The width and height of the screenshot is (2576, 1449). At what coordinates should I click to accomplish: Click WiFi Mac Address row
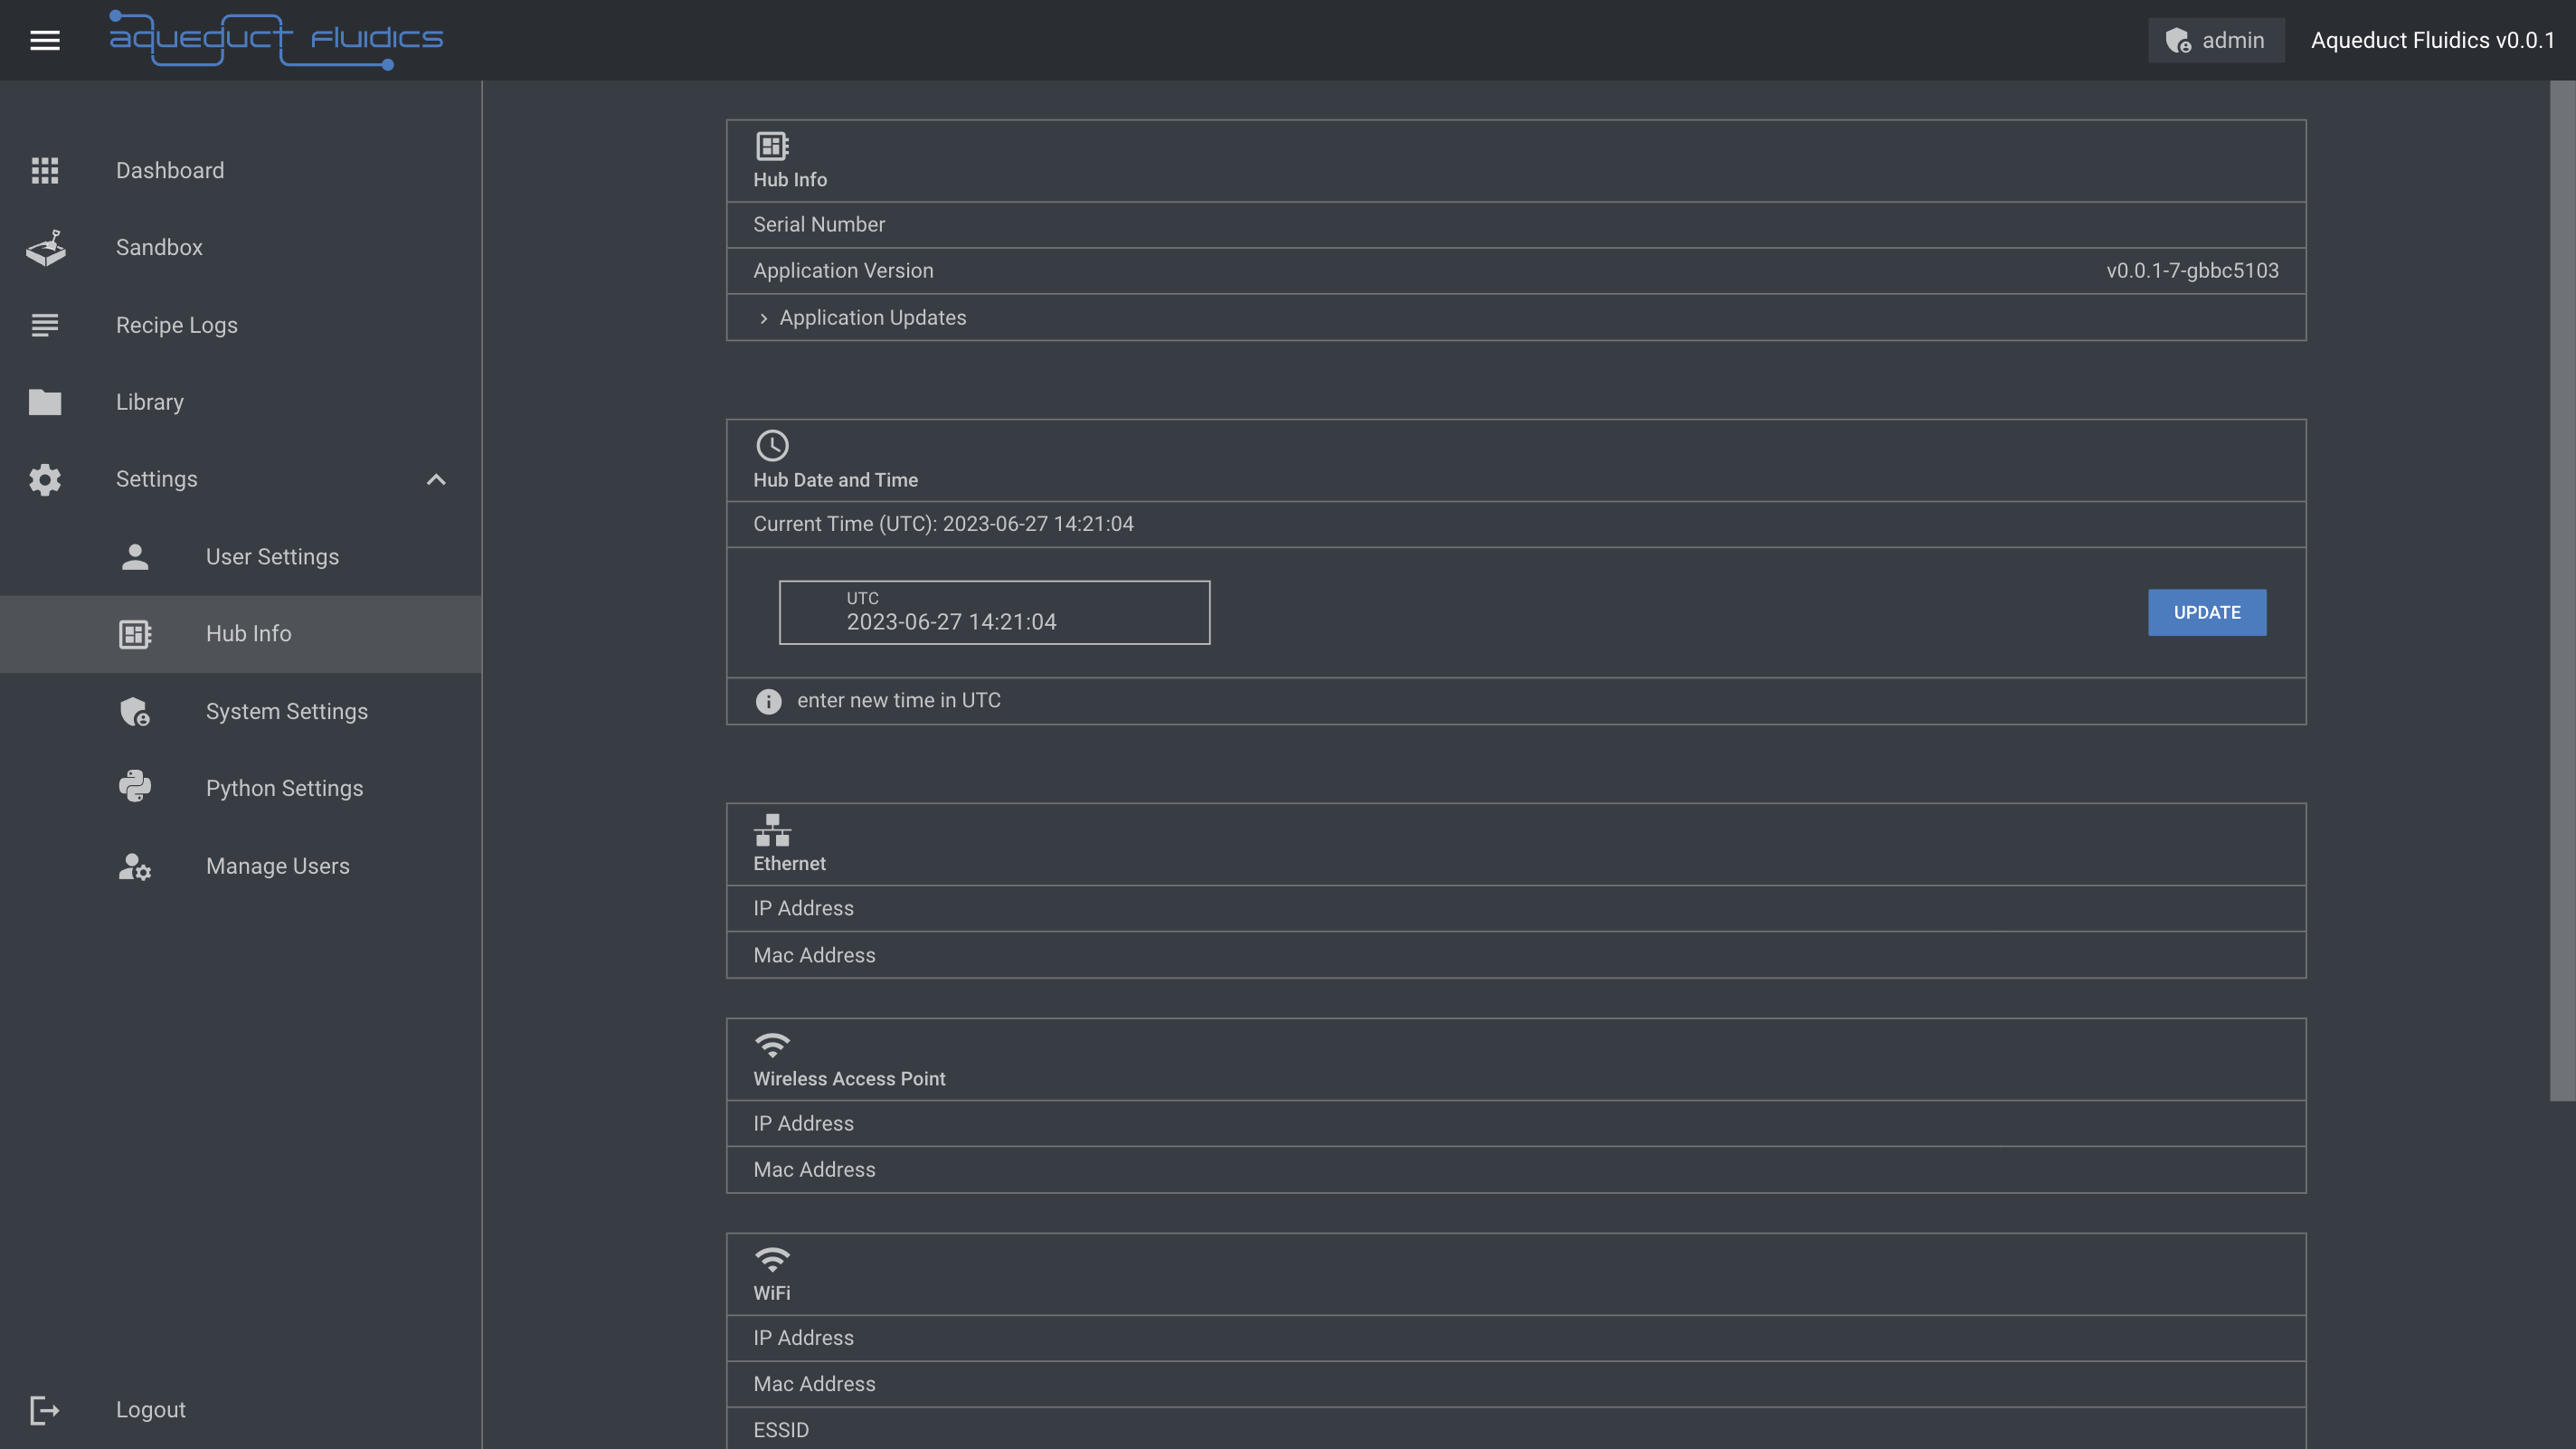pyautogui.click(x=1516, y=1384)
